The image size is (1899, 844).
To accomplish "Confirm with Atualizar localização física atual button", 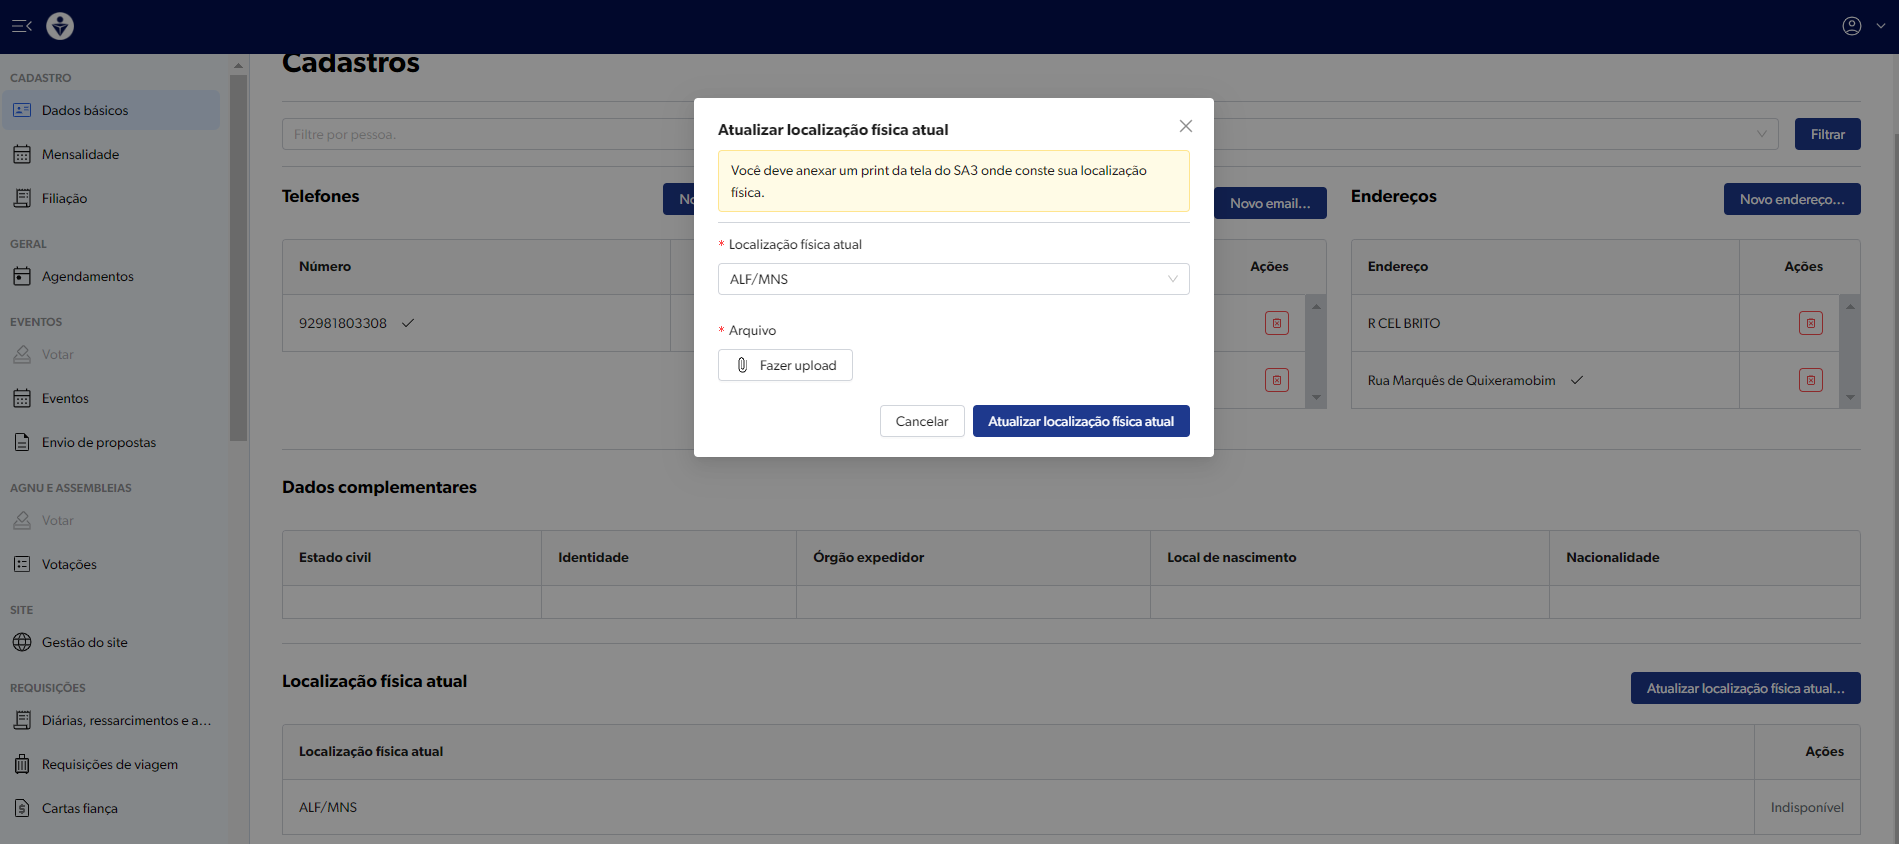I will tap(1080, 421).
